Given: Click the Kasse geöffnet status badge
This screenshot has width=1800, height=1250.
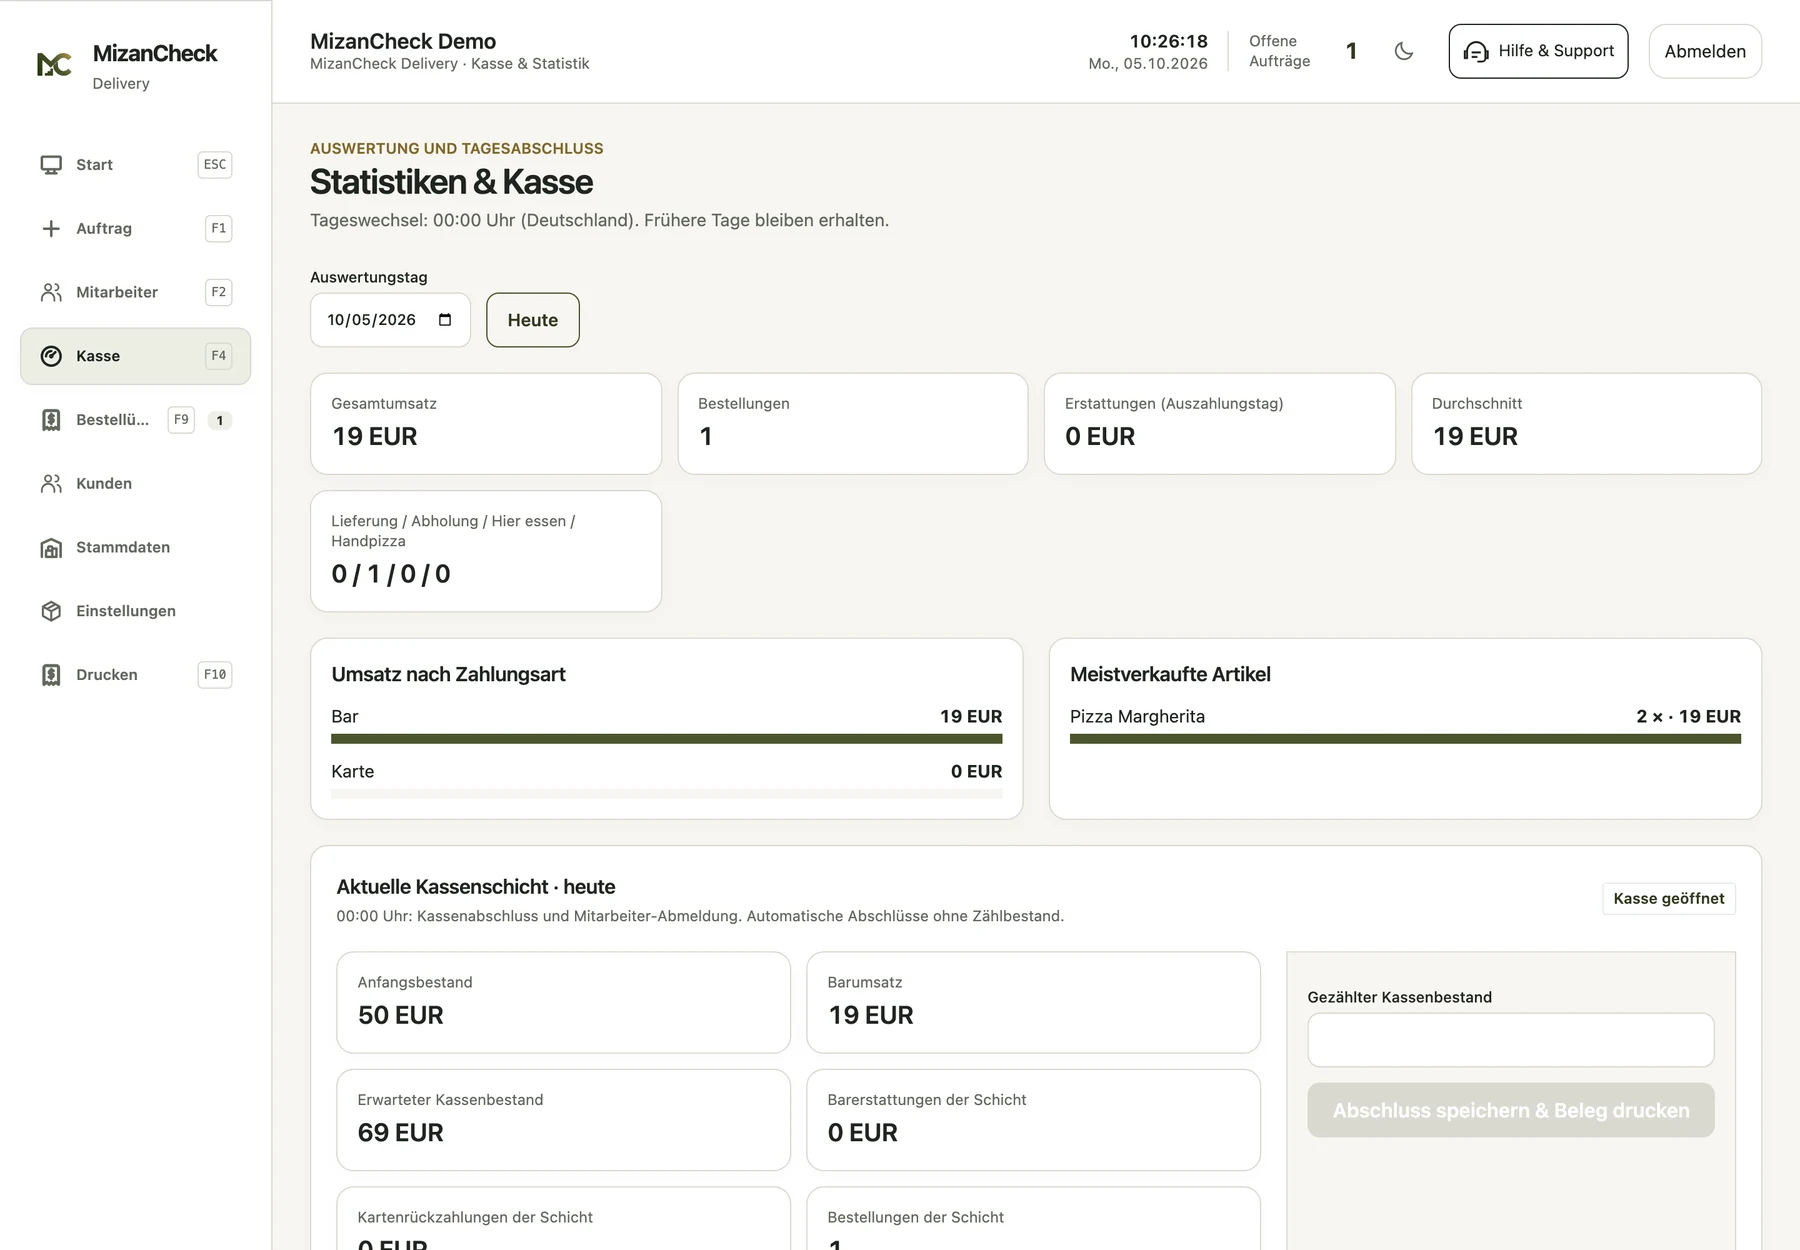Looking at the screenshot, I should pyautogui.click(x=1669, y=898).
